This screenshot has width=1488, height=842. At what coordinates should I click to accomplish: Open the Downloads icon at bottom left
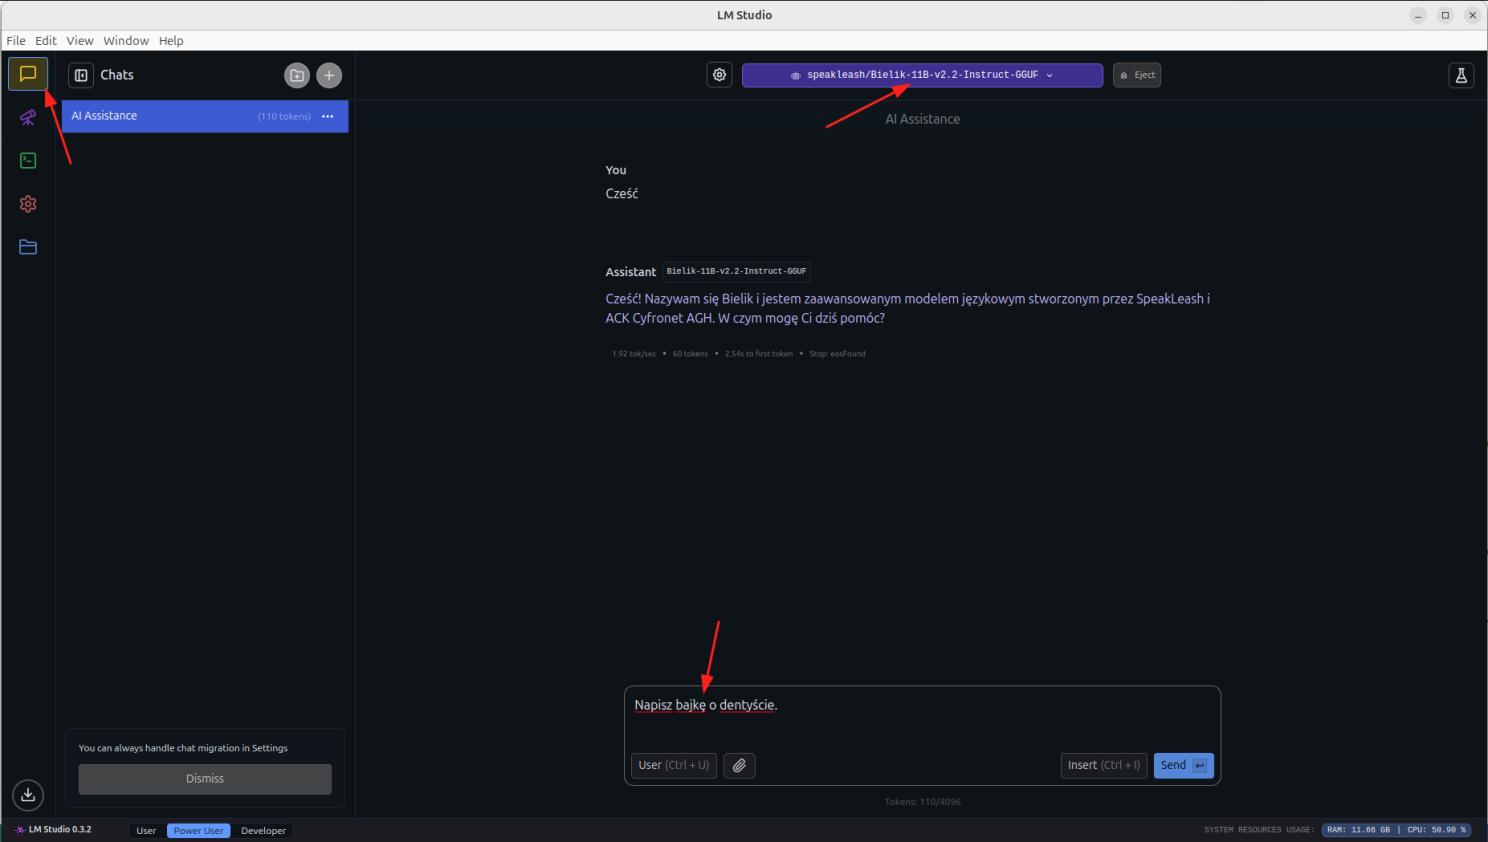28,795
